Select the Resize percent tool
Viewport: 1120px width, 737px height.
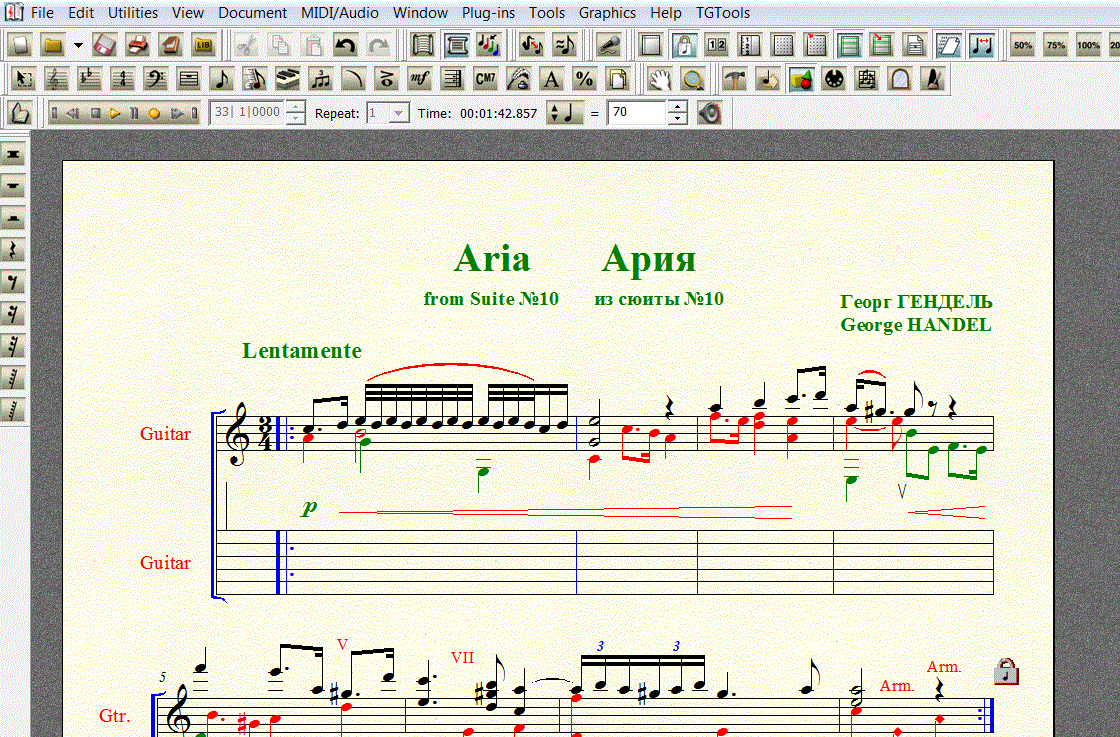click(584, 79)
